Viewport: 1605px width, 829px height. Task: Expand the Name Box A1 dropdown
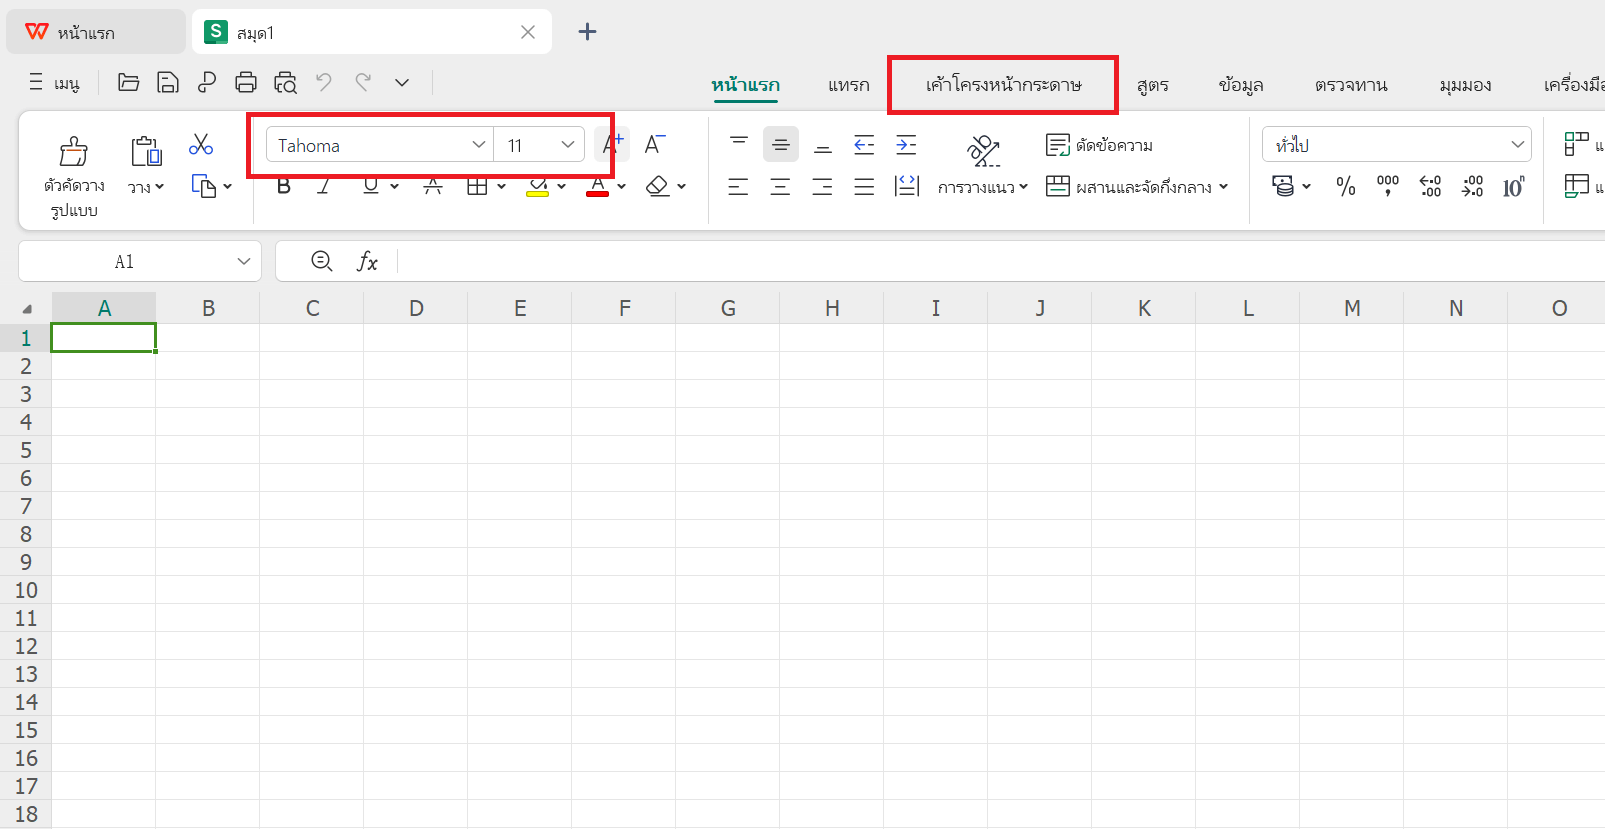click(244, 261)
